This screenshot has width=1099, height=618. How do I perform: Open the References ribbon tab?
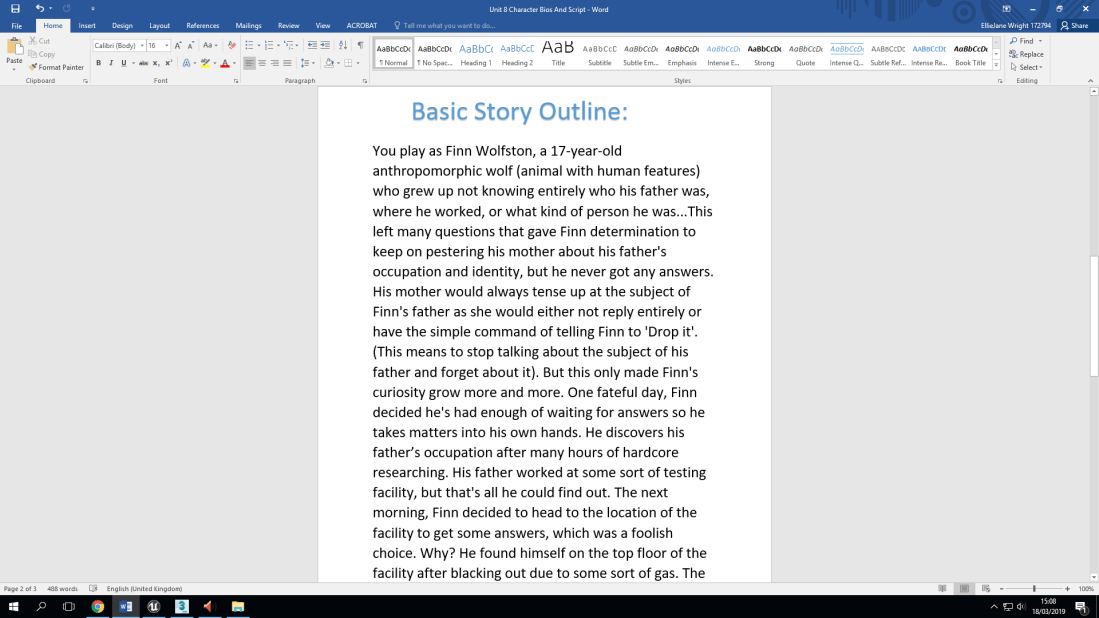tap(202, 26)
